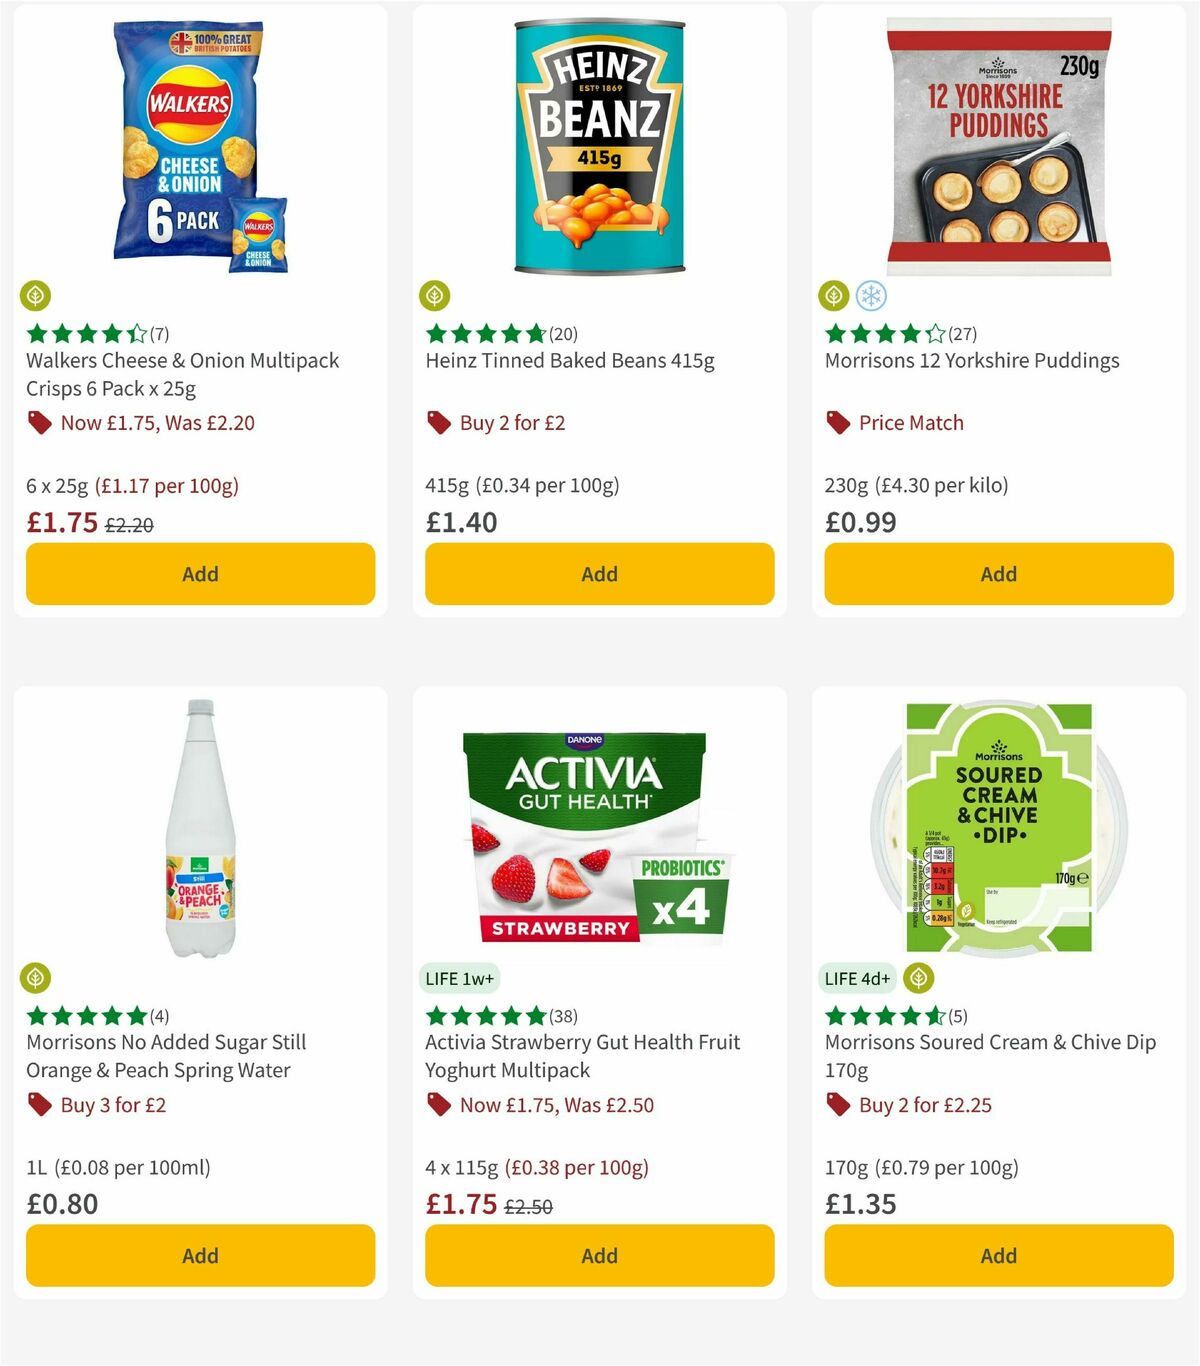
Task: Add Walkers Cheese & Onion crisps to basket
Action: point(200,574)
